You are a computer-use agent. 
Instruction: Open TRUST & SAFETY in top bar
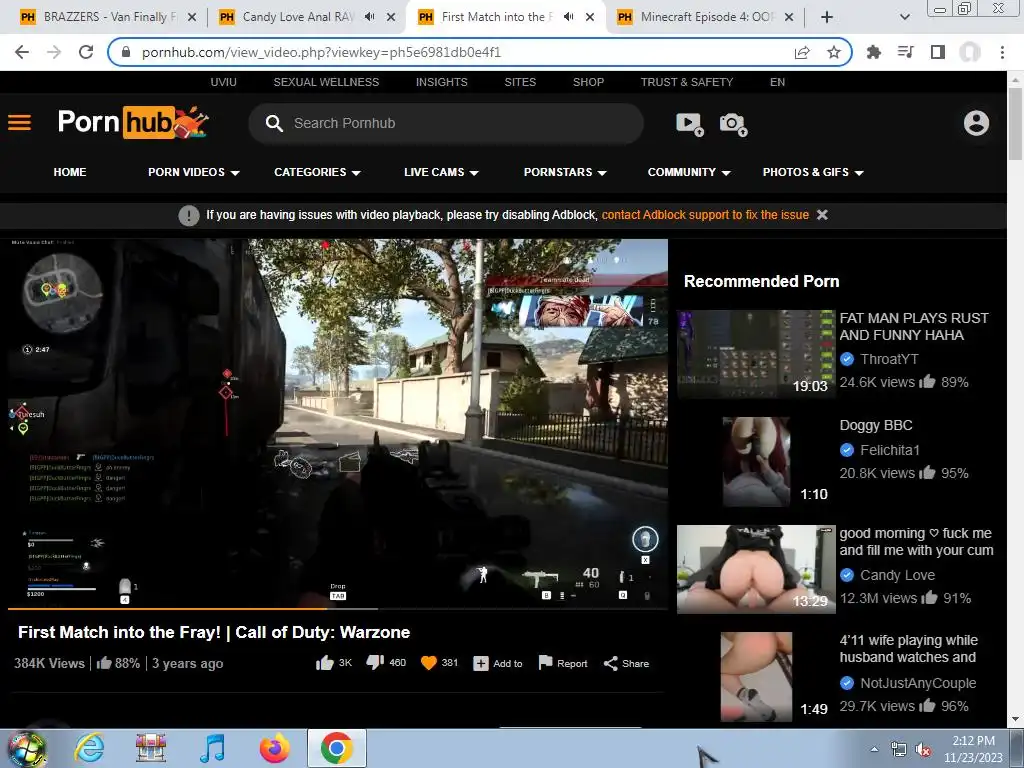click(687, 82)
